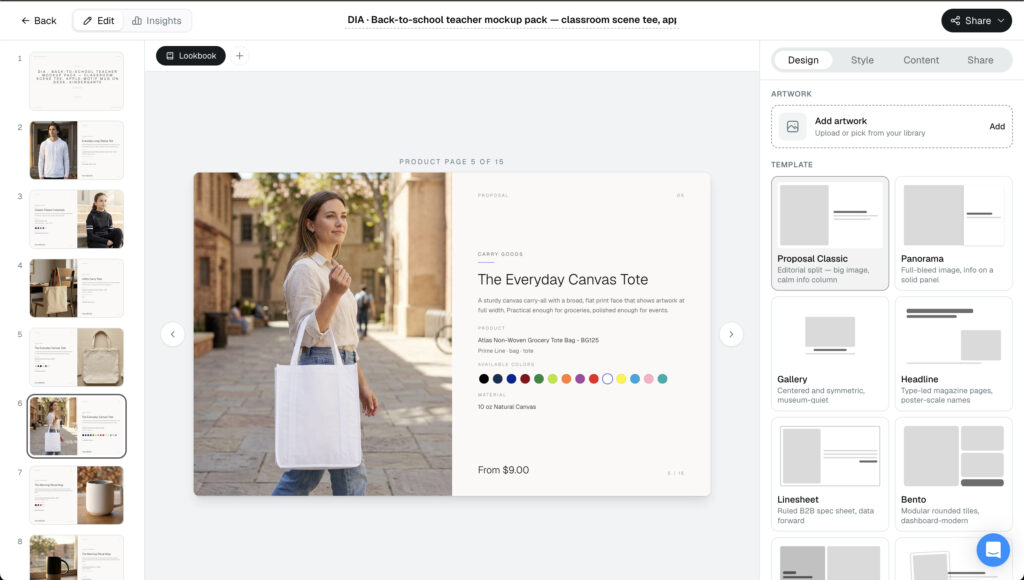Select slide 2 hoodie thumbnail
This screenshot has width=1024, height=580.
[x=76, y=150]
